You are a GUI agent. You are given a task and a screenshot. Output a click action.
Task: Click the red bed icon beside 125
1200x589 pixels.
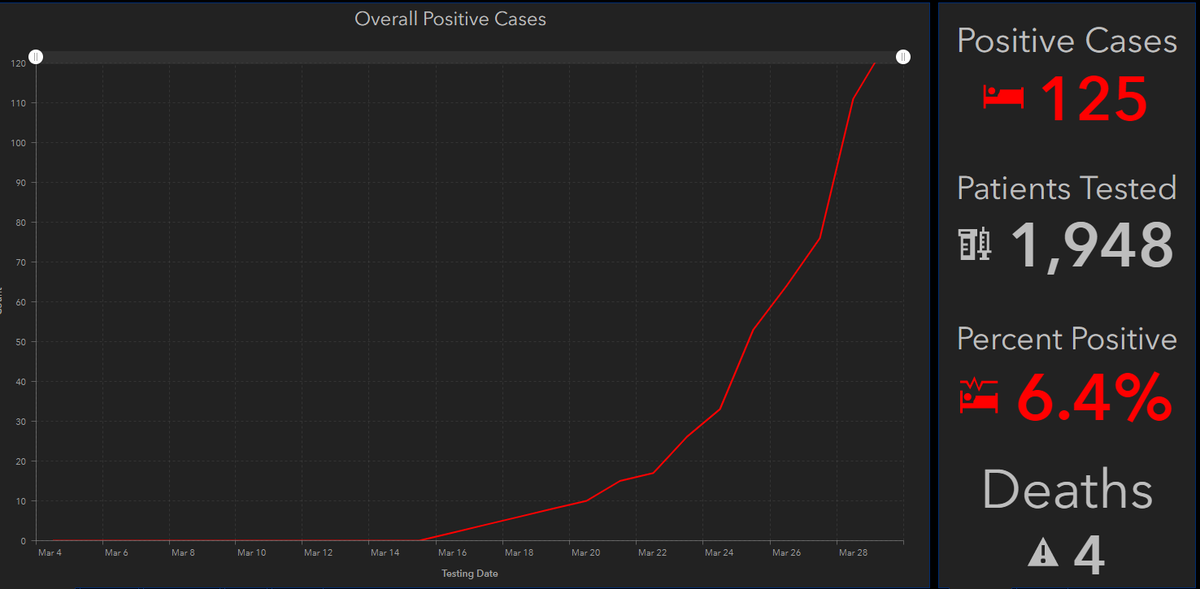pyautogui.click(x=1004, y=97)
